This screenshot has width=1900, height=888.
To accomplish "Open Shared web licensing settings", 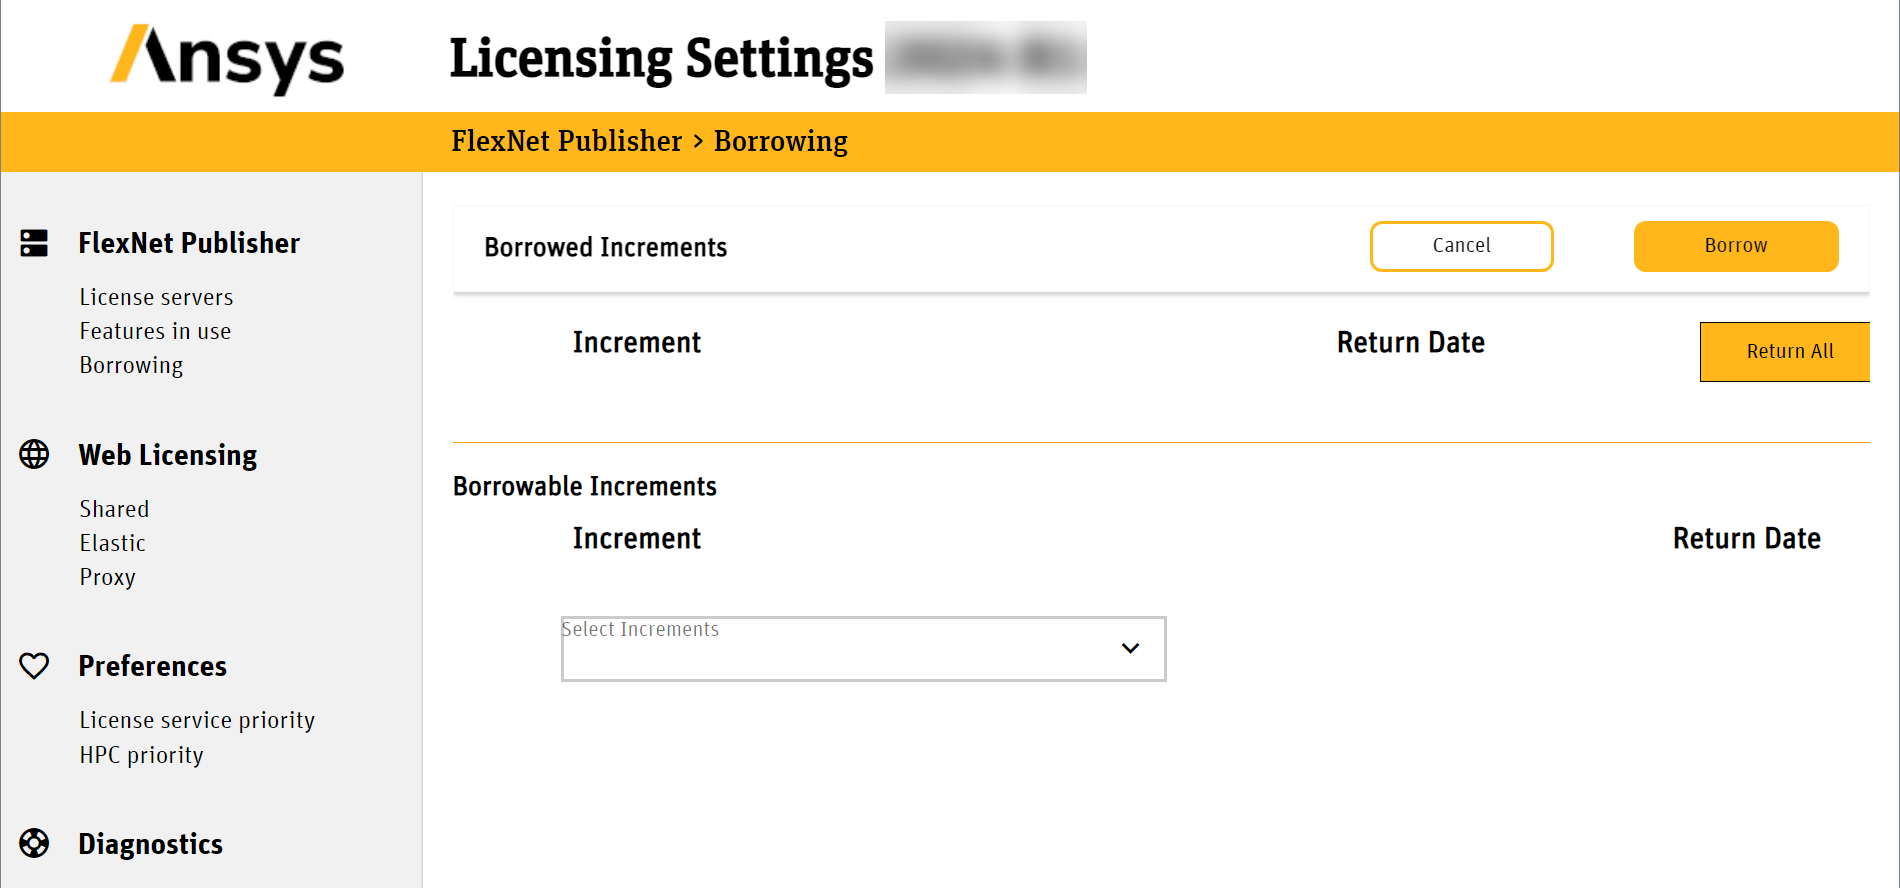I will pos(114,509).
